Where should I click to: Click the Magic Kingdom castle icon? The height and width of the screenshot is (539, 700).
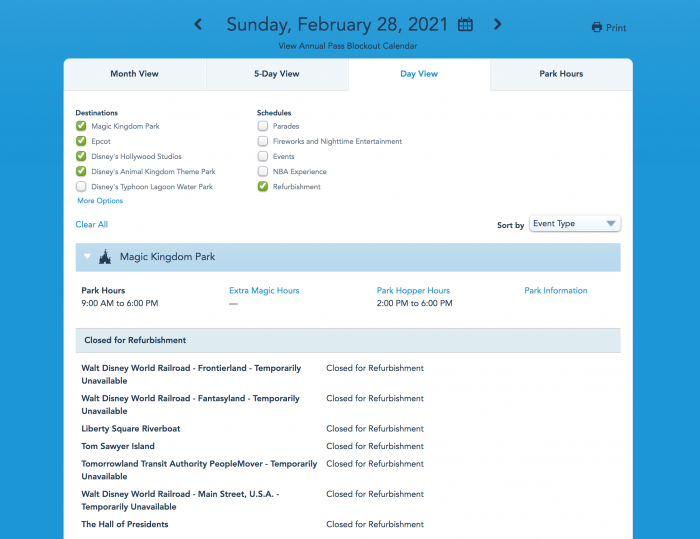(x=105, y=256)
